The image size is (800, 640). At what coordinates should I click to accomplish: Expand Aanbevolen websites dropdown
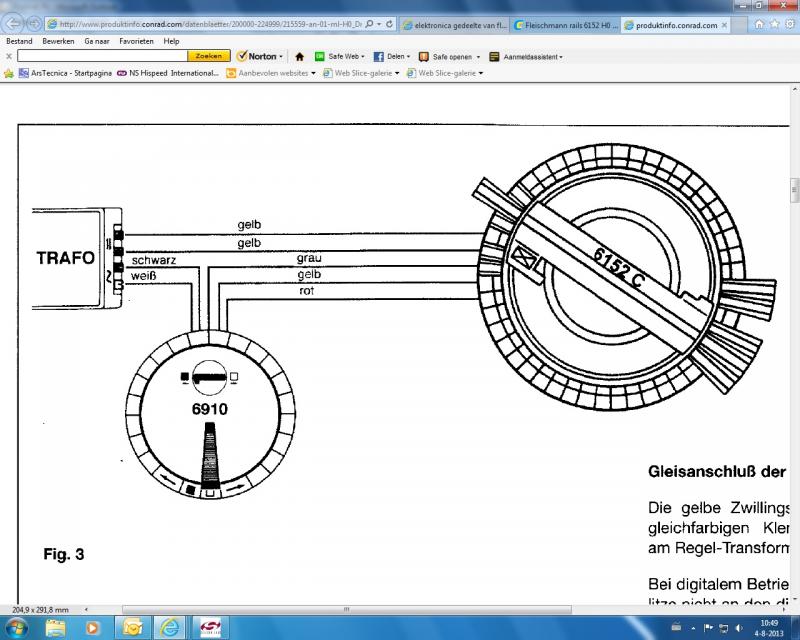[x=313, y=73]
